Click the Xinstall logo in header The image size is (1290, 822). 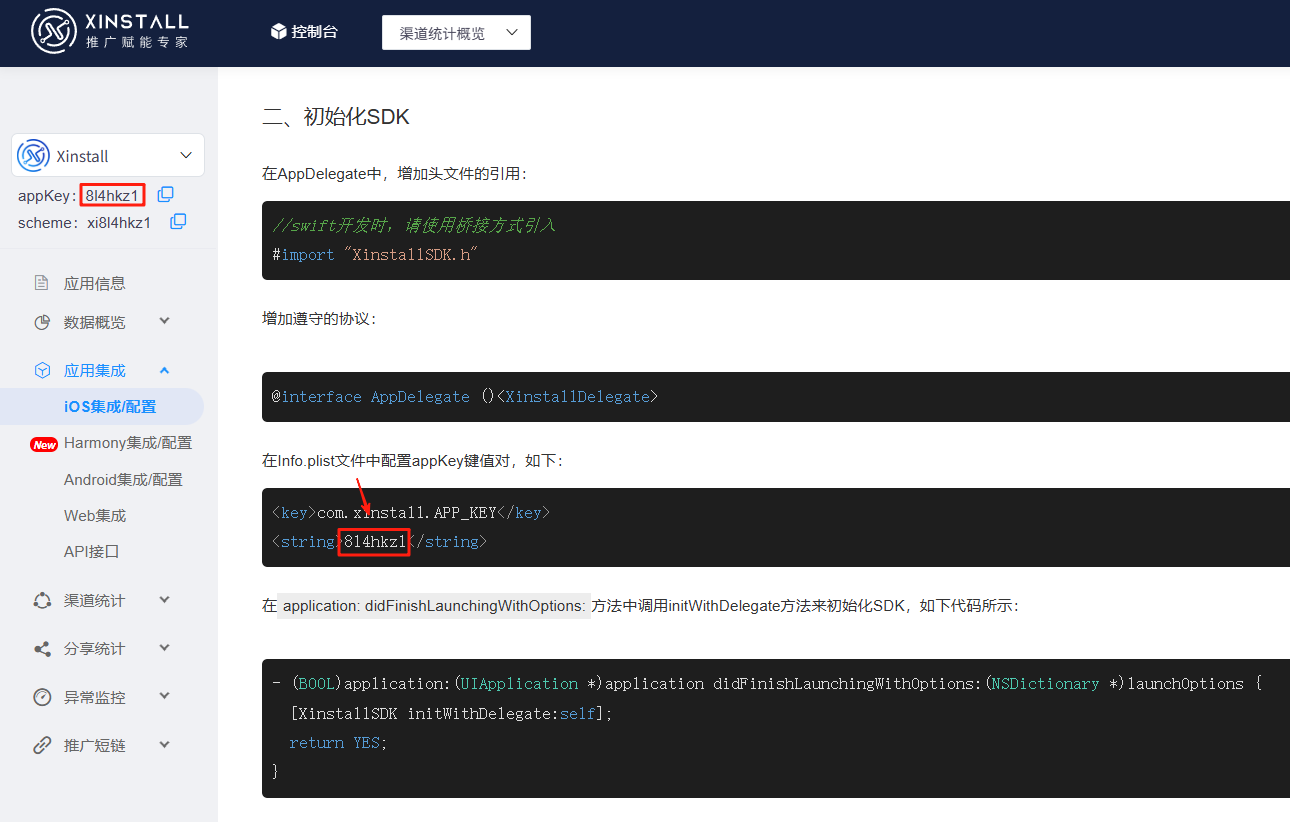(x=109, y=32)
